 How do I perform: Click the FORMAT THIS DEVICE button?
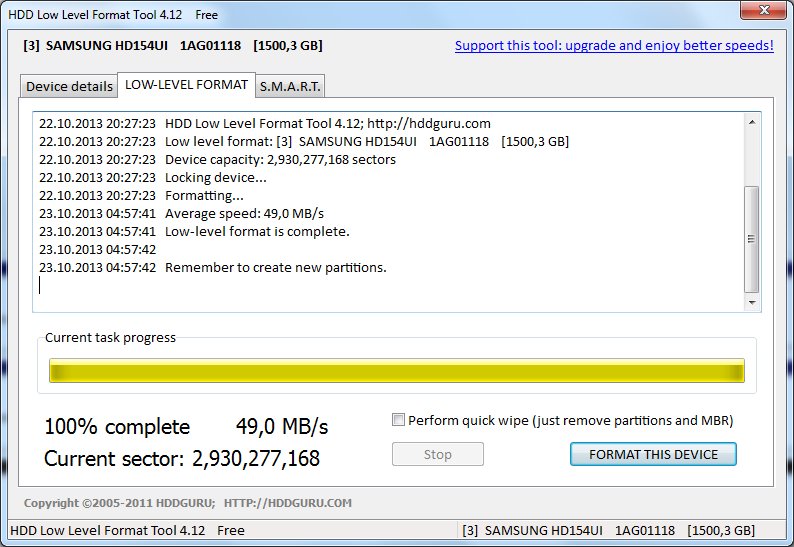pyautogui.click(x=653, y=454)
